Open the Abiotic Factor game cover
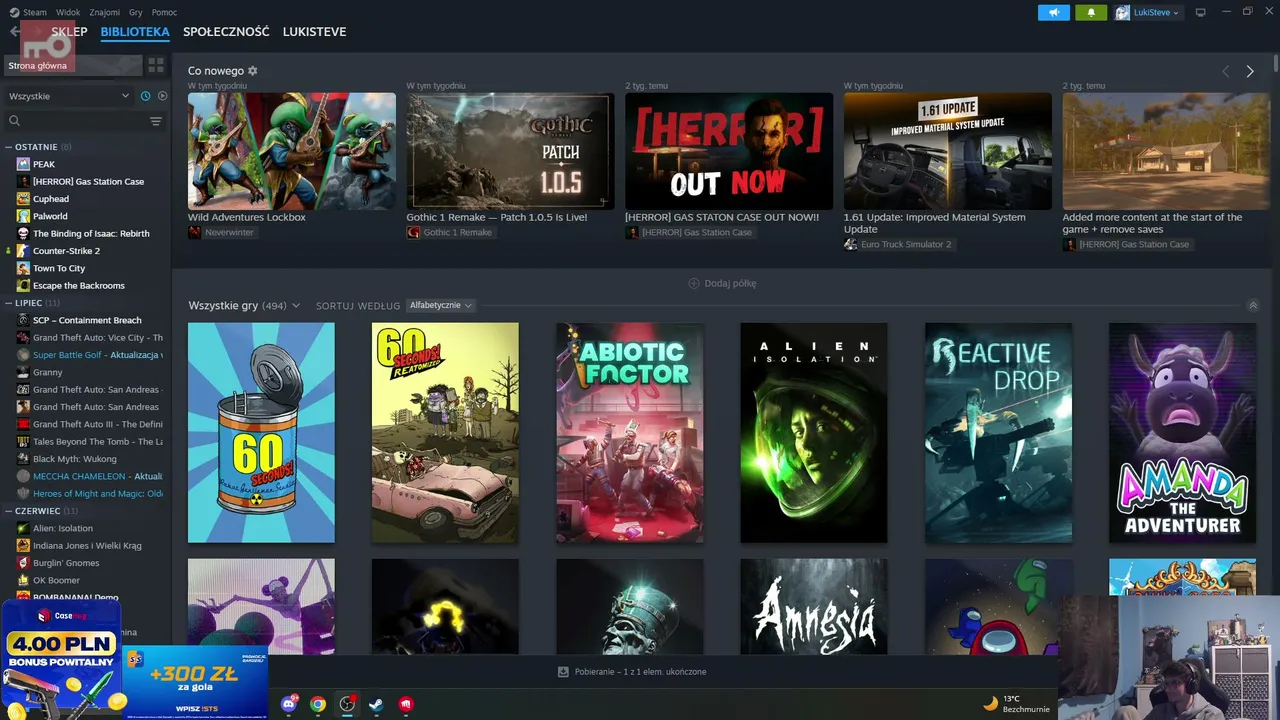Viewport: 1280px width, 720px height. 630,433
